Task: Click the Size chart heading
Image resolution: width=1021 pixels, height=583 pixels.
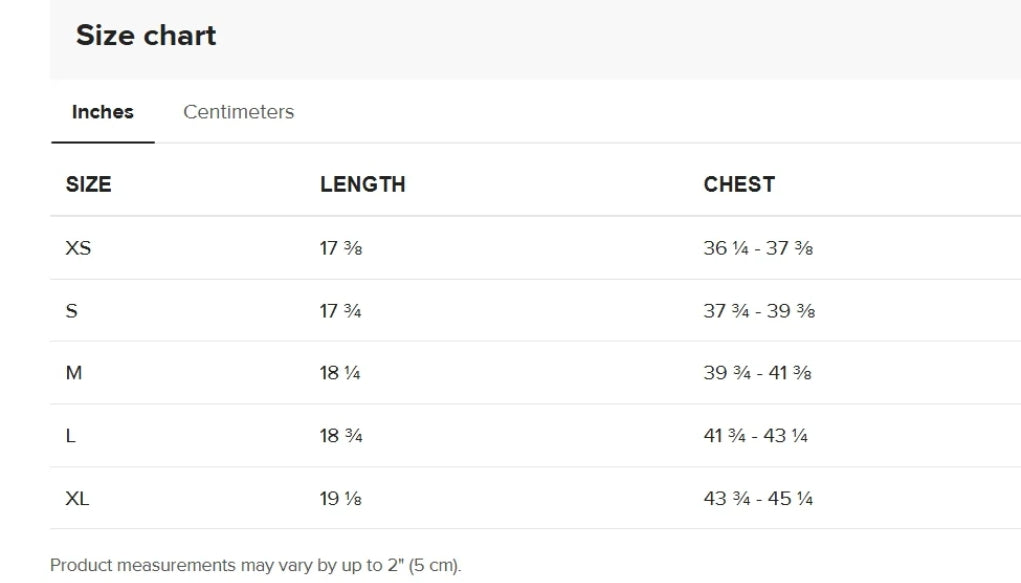Action: click(x=146, y=35)
